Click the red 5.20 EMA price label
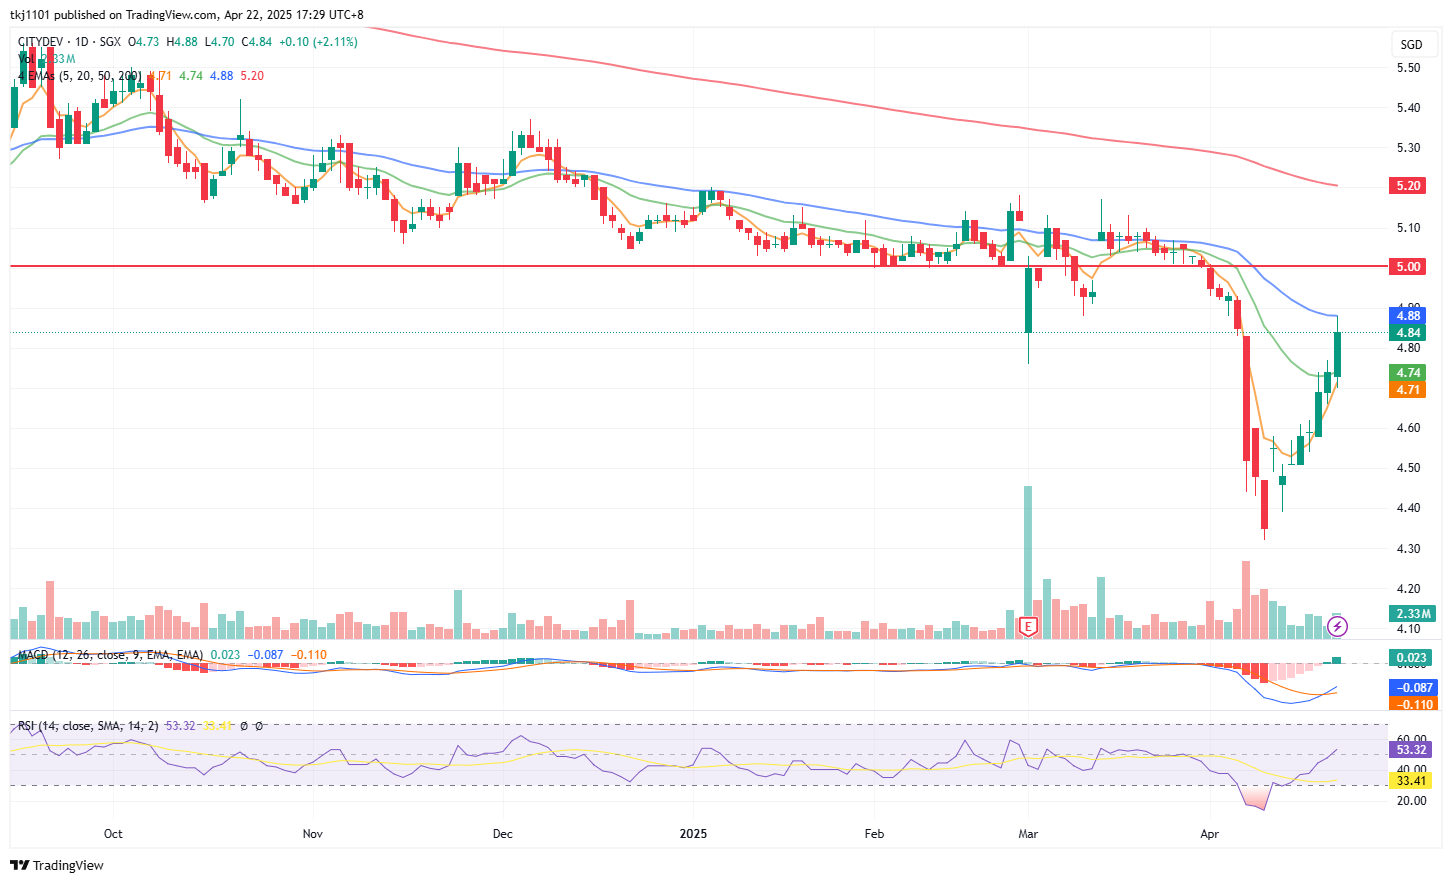This screenshot has width=1452, height=883. point(1408,186)
